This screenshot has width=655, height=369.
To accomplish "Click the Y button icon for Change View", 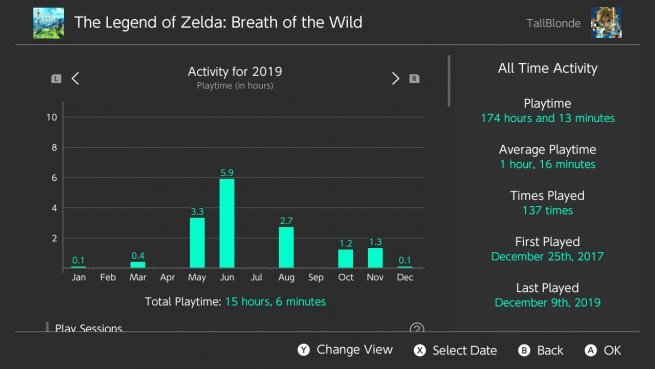I will pyautogui.click(x=304, y=350).
